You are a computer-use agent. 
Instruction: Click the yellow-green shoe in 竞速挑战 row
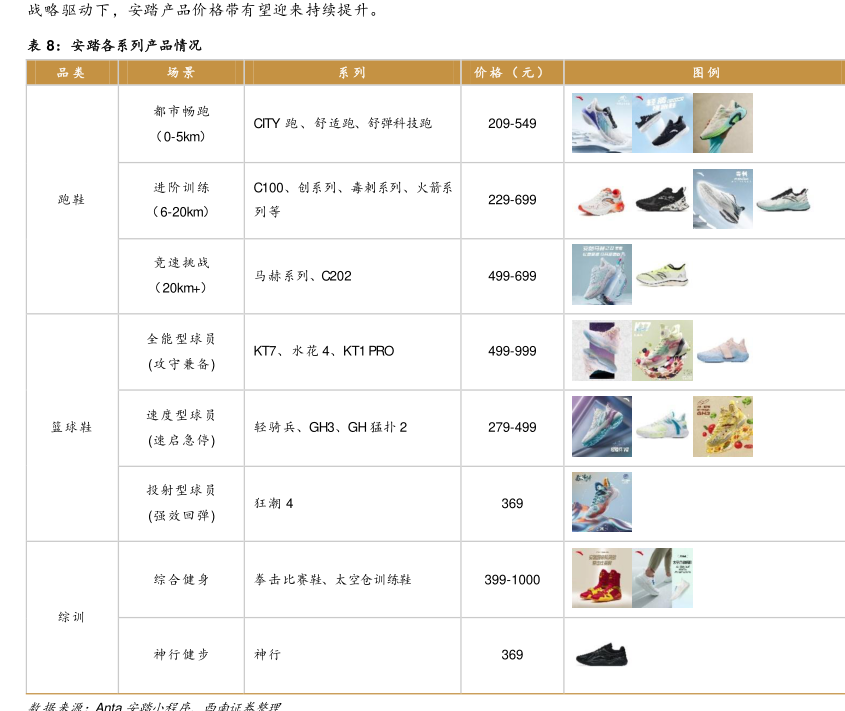point(662,274)
